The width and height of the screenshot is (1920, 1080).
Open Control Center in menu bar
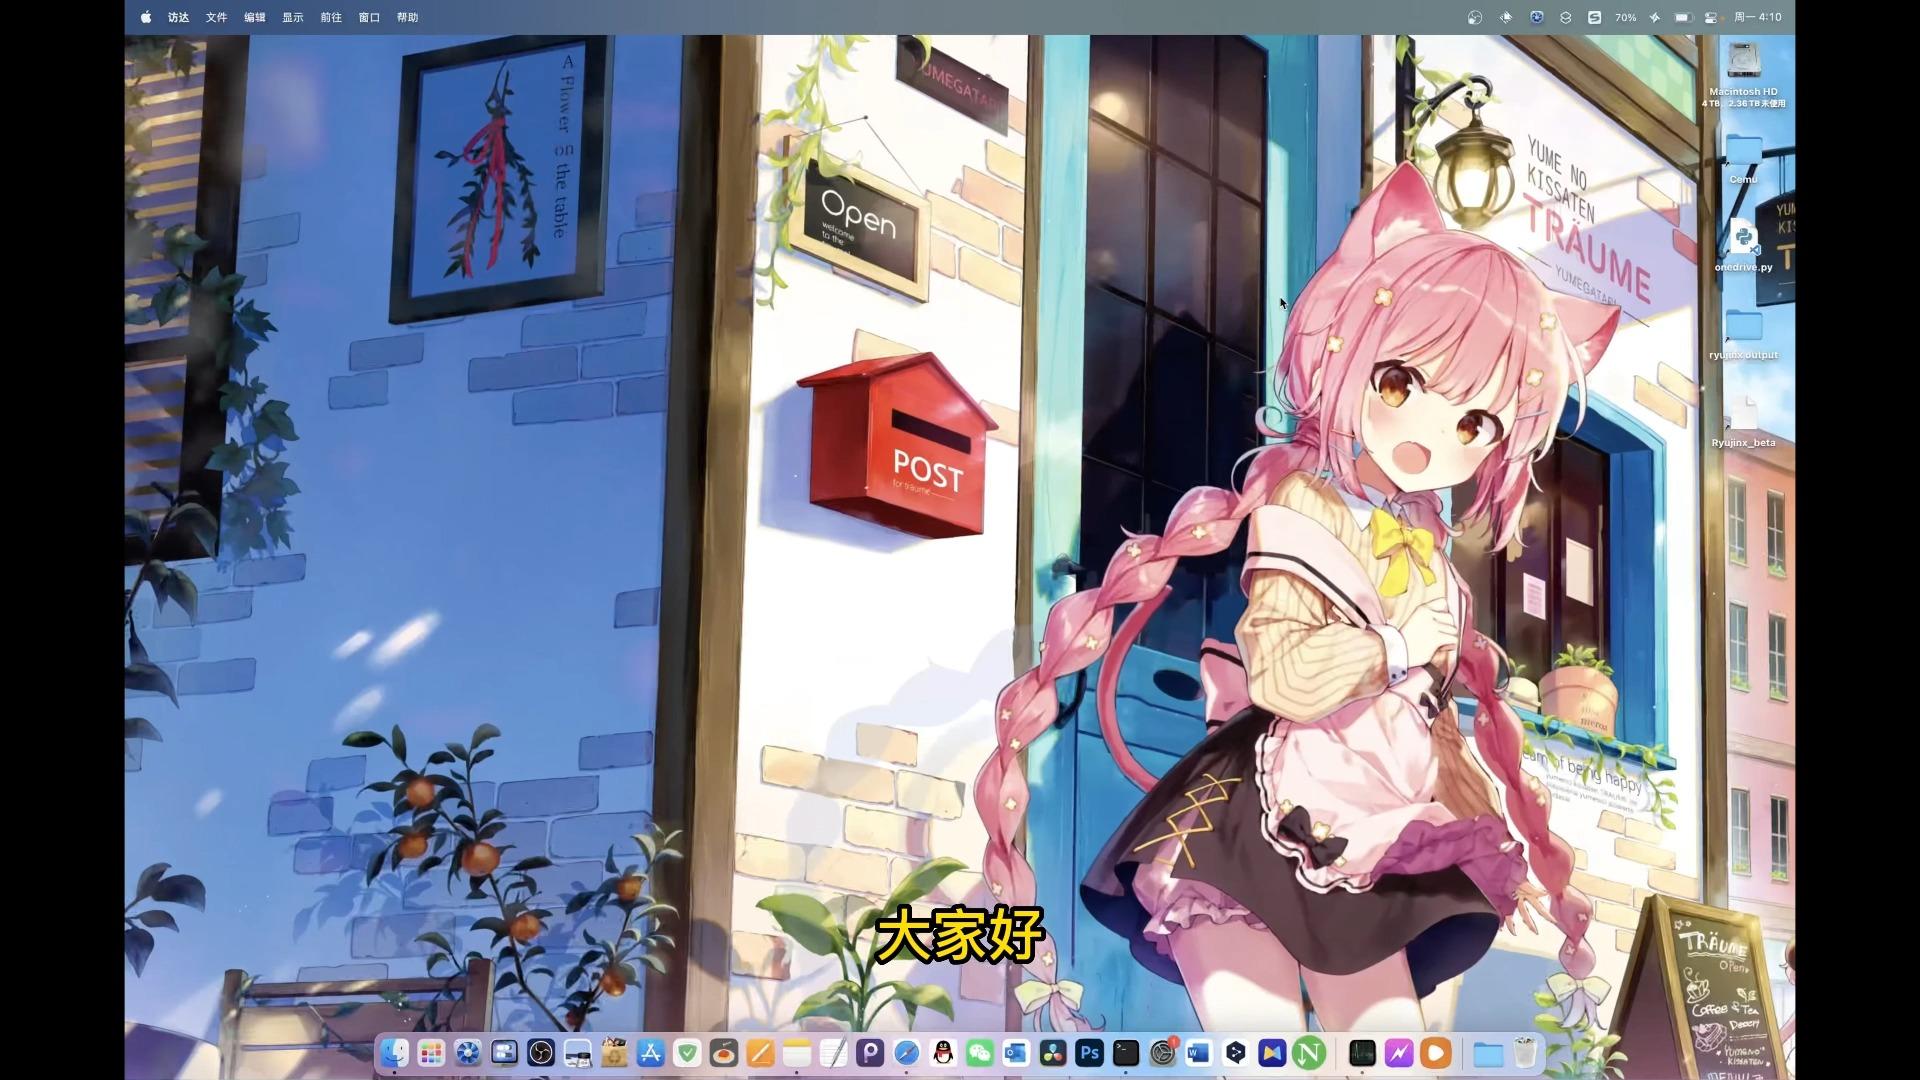[x=1710, y=17]
